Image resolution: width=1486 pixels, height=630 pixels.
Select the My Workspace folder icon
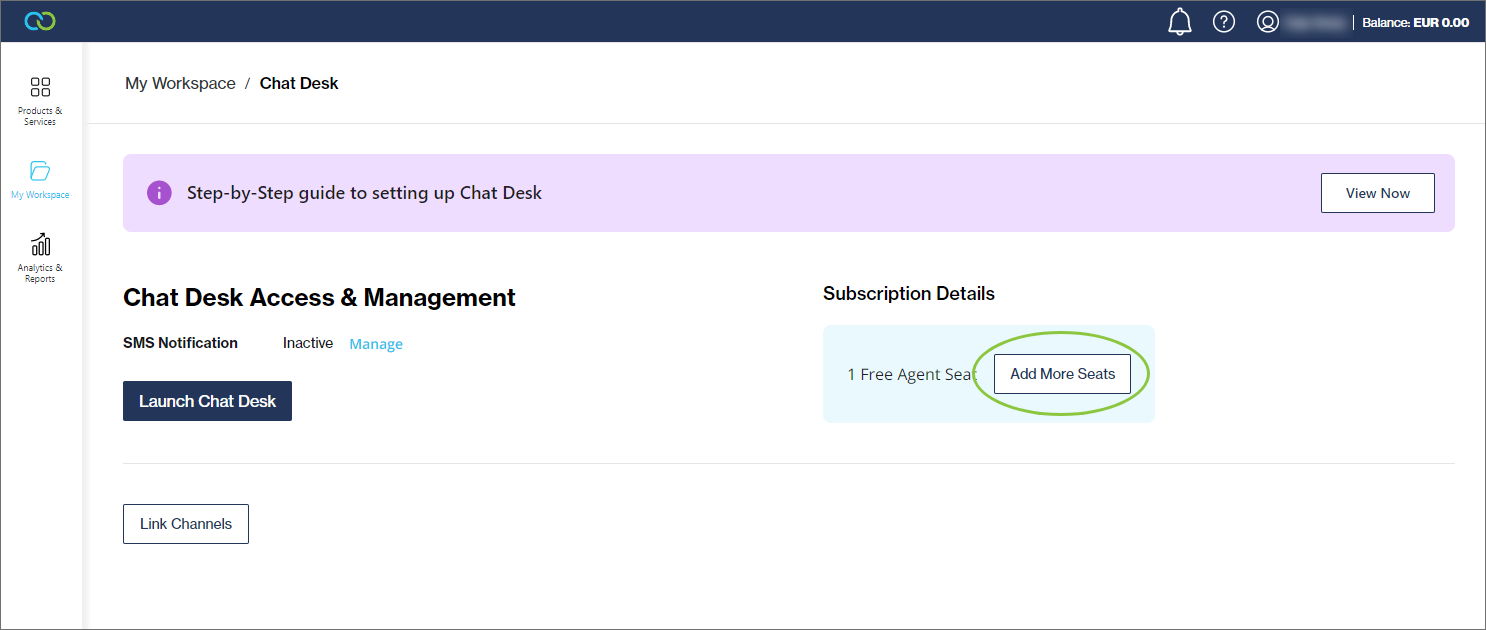point(40,170)
